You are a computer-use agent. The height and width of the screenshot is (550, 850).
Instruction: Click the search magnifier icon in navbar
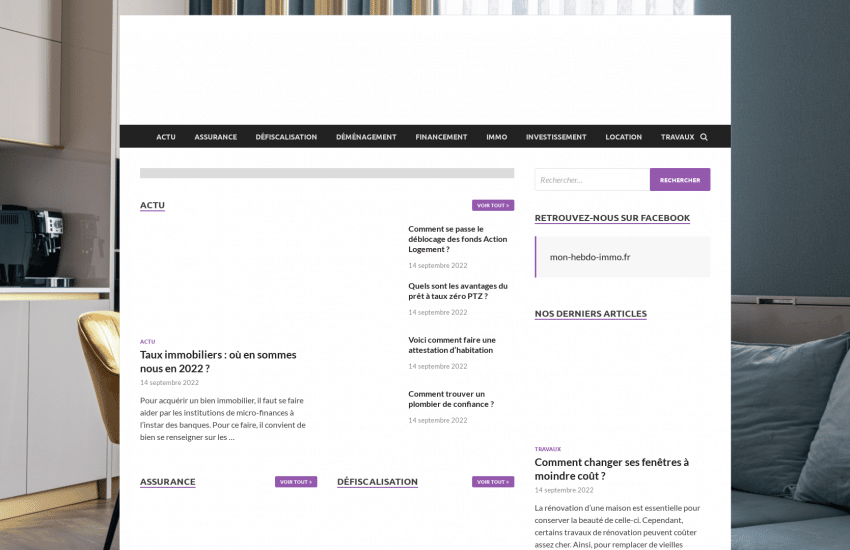tap(704, 137)
